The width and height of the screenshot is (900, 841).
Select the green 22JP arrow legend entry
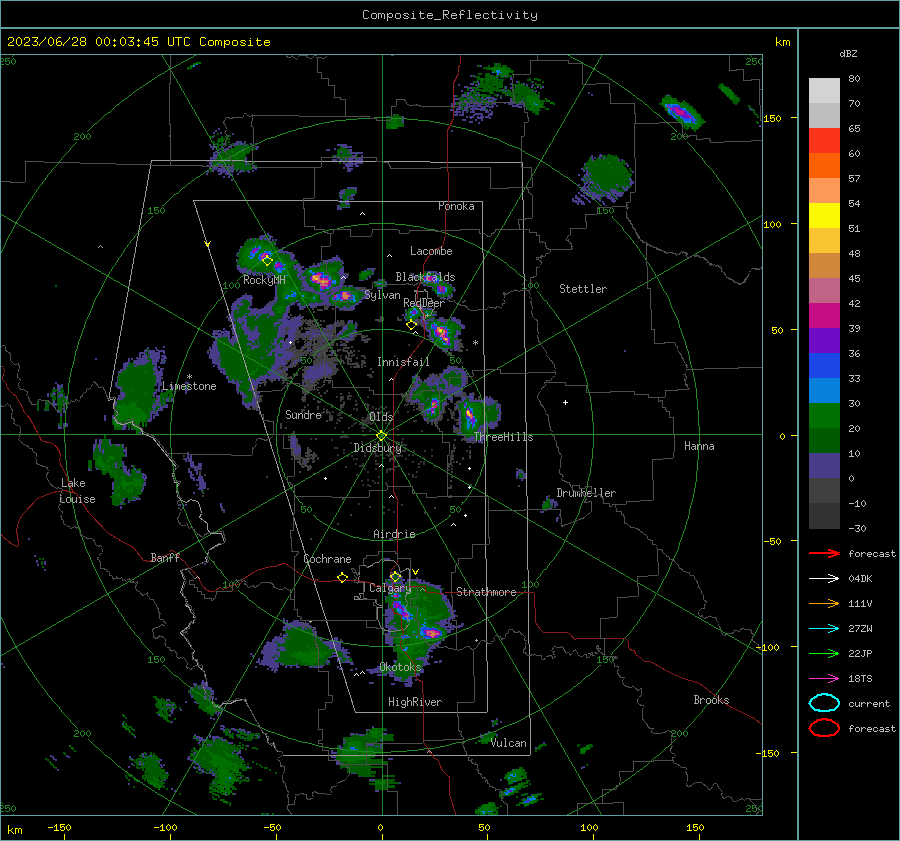(x=824, y=653)
